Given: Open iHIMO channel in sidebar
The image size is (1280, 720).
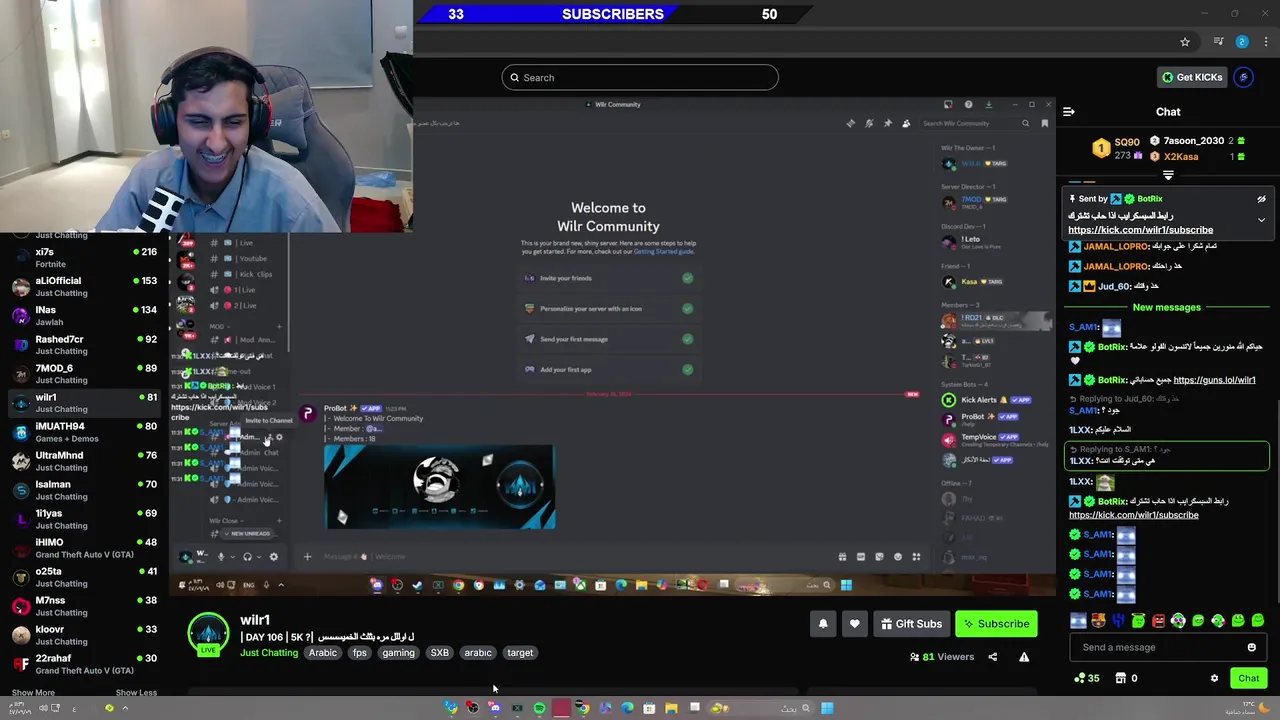Looking at the screenshot, I should 84,547.
